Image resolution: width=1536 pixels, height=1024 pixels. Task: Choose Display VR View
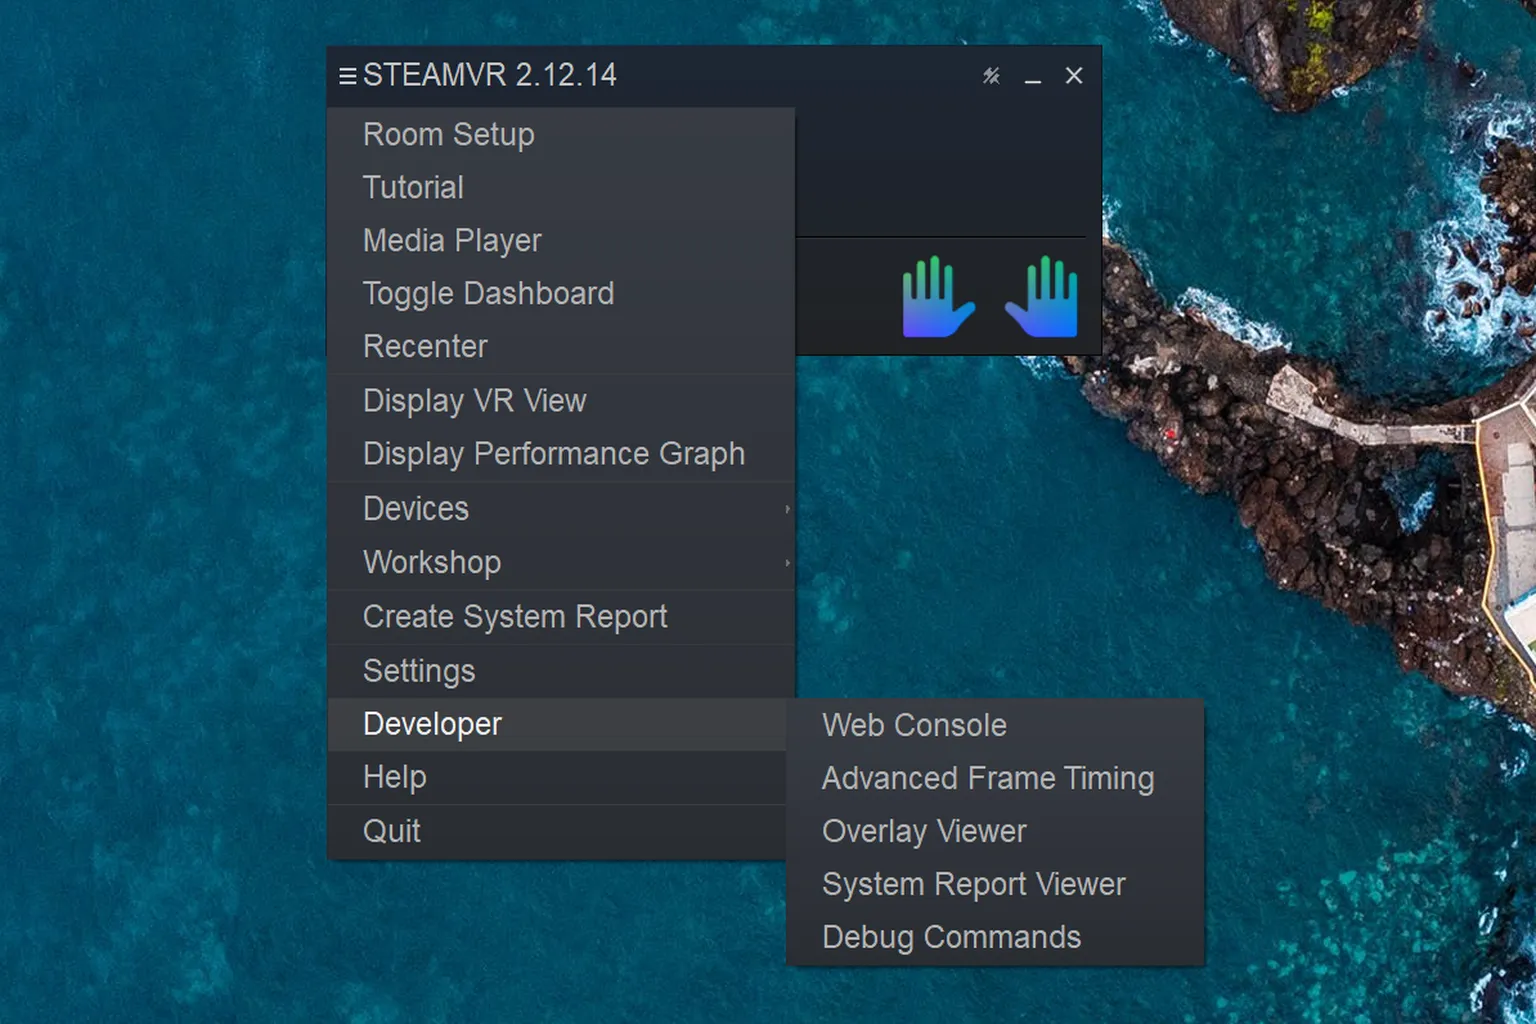click(561, 401)
